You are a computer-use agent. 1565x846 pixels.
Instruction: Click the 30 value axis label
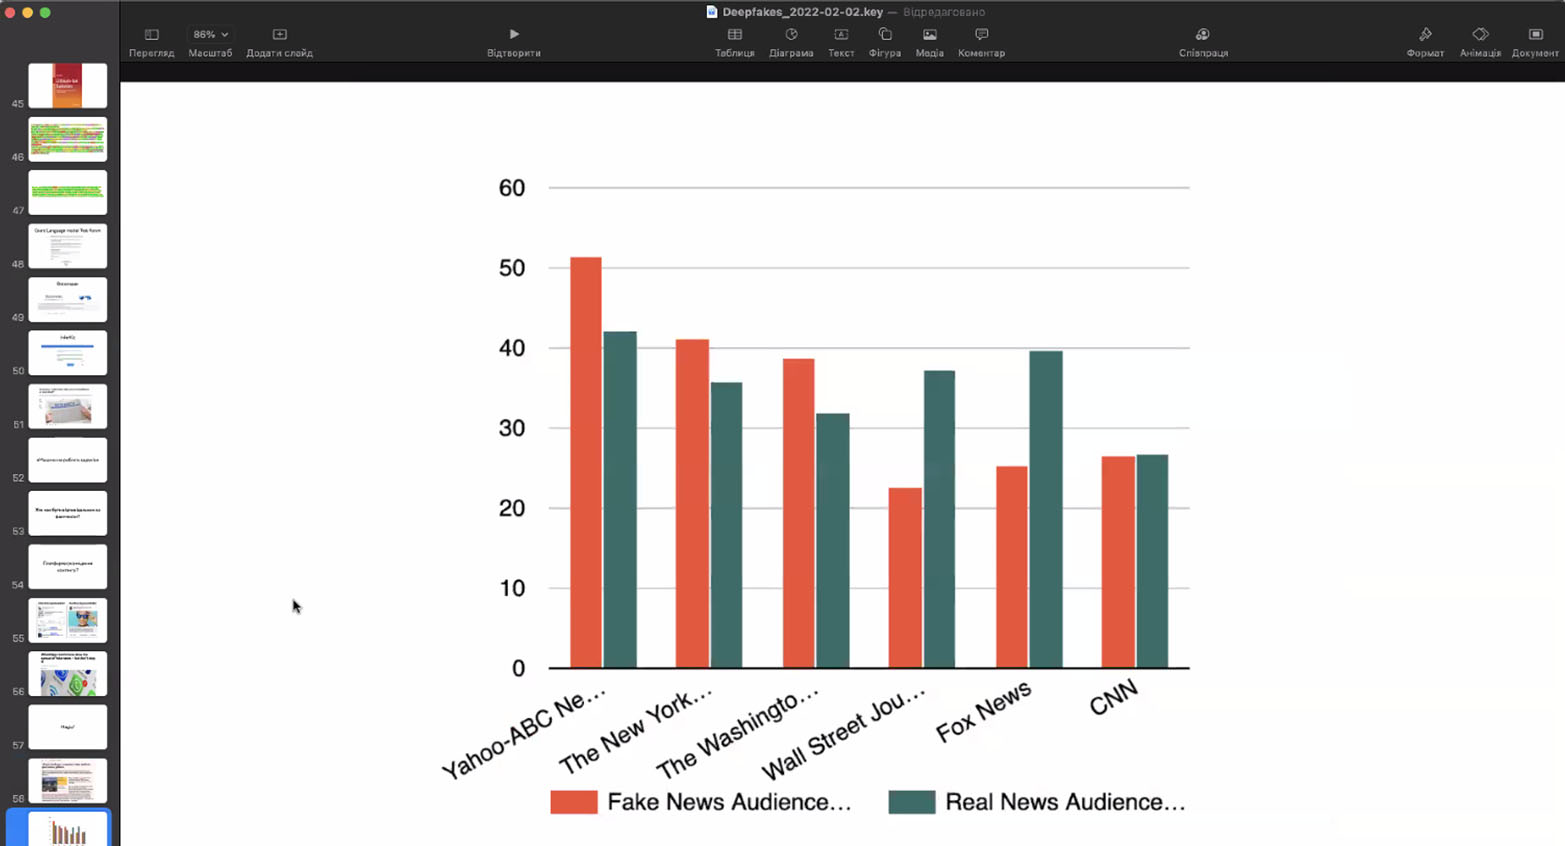[x=512, y=428]
